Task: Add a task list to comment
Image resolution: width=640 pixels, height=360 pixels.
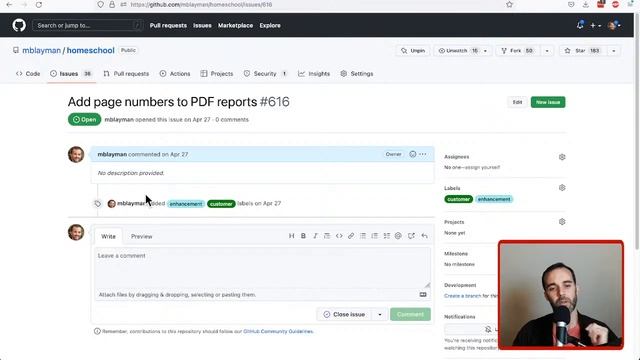Action: [x=387, y=236]
